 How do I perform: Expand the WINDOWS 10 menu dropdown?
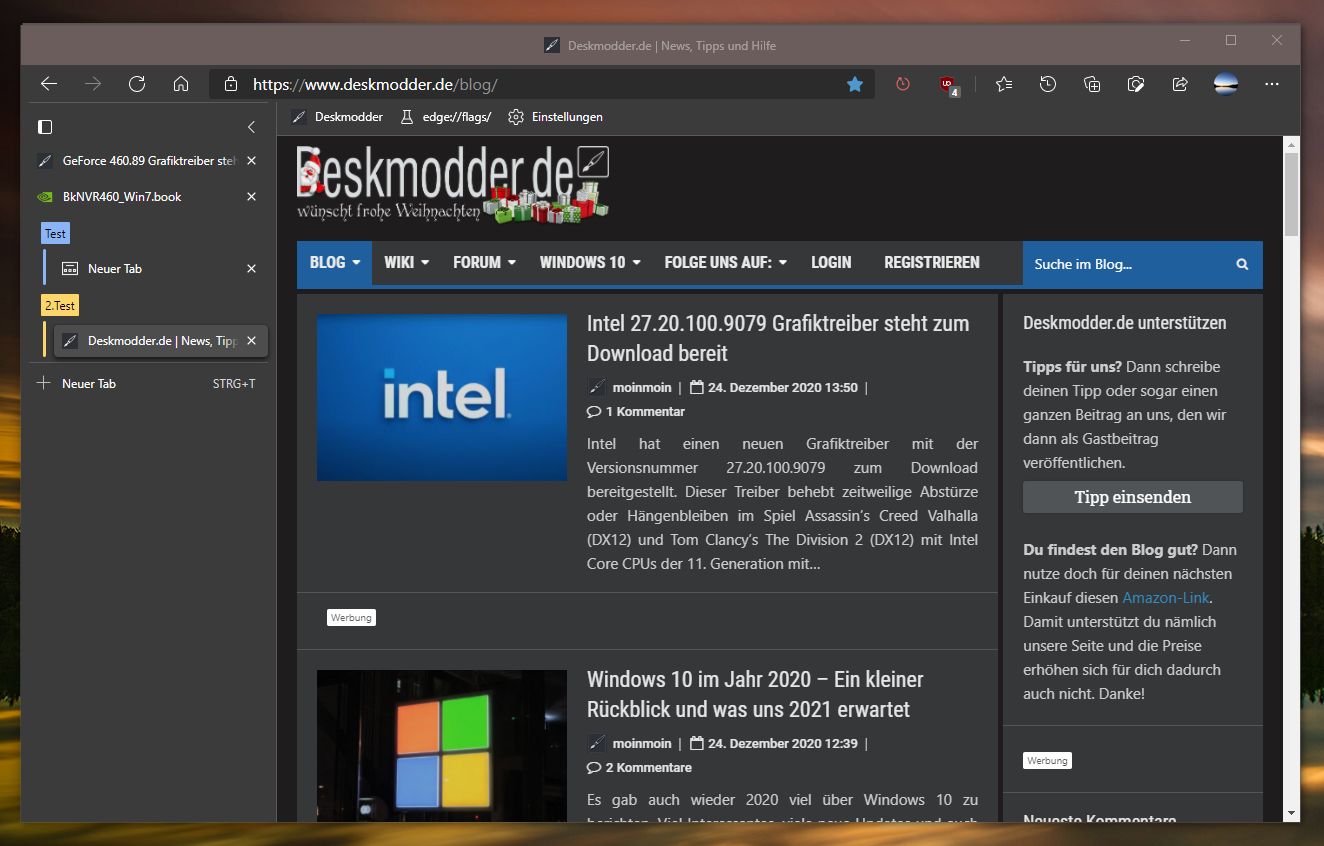click(x=589, y=262)
